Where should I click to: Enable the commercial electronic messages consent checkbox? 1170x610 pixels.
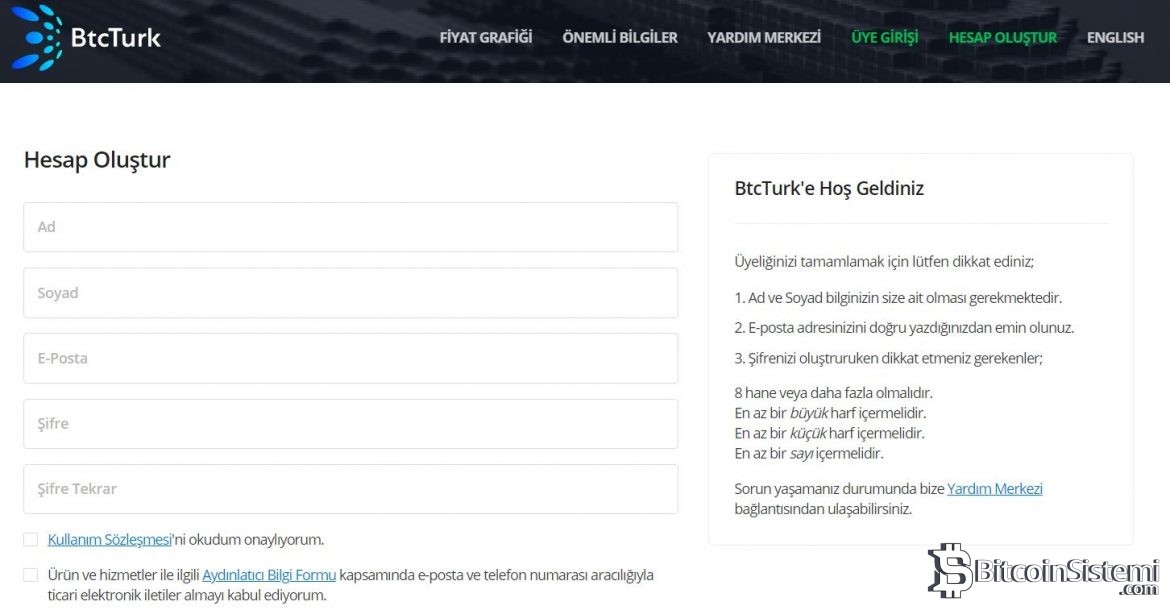coord(31,575)
